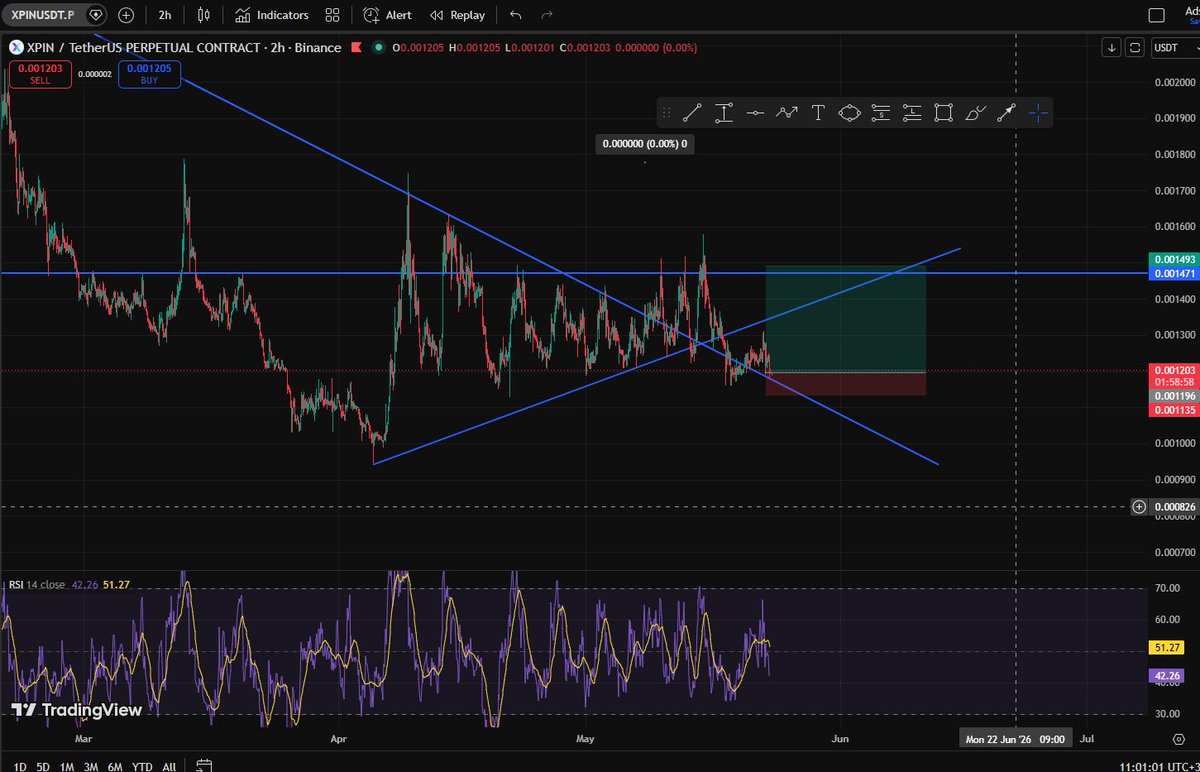
Task: Select the Price Range measurement tool
Action: [x=724, y=113]
